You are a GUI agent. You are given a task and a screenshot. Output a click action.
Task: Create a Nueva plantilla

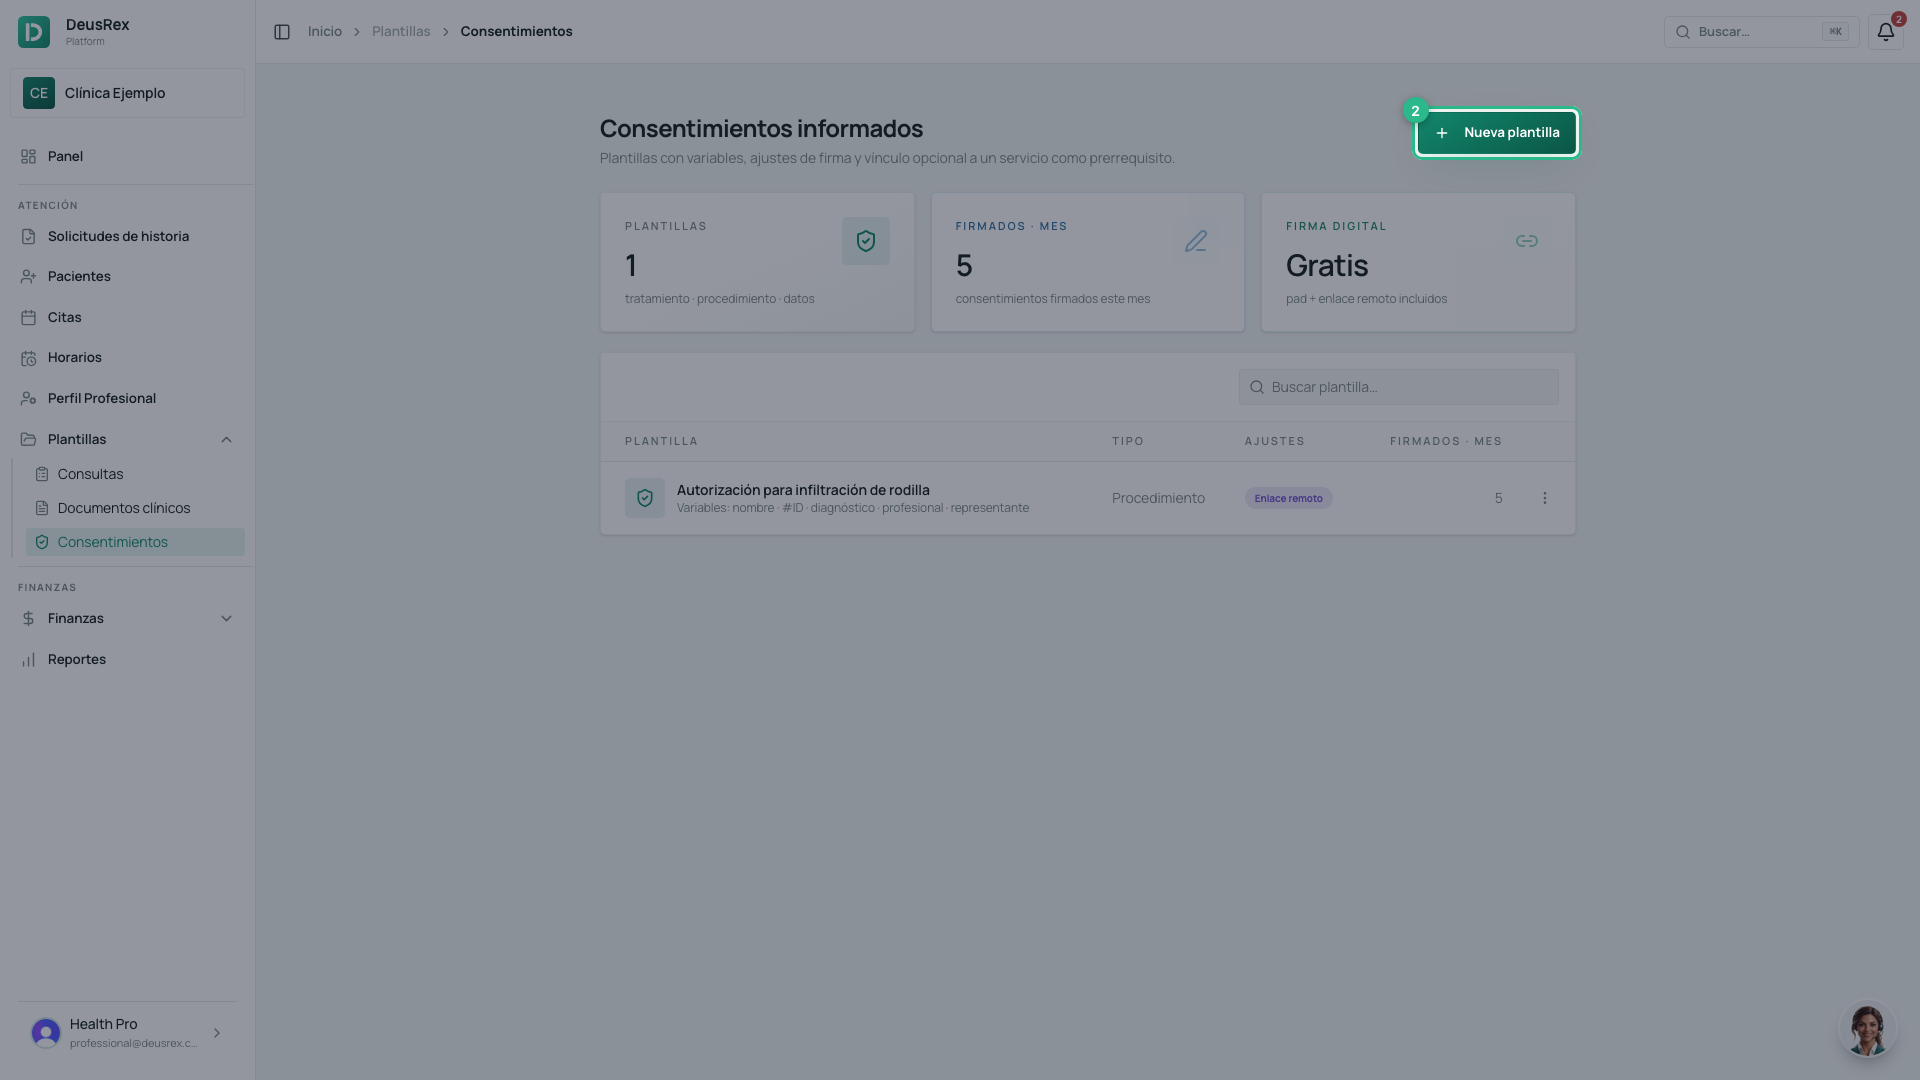click(1497, 133)
